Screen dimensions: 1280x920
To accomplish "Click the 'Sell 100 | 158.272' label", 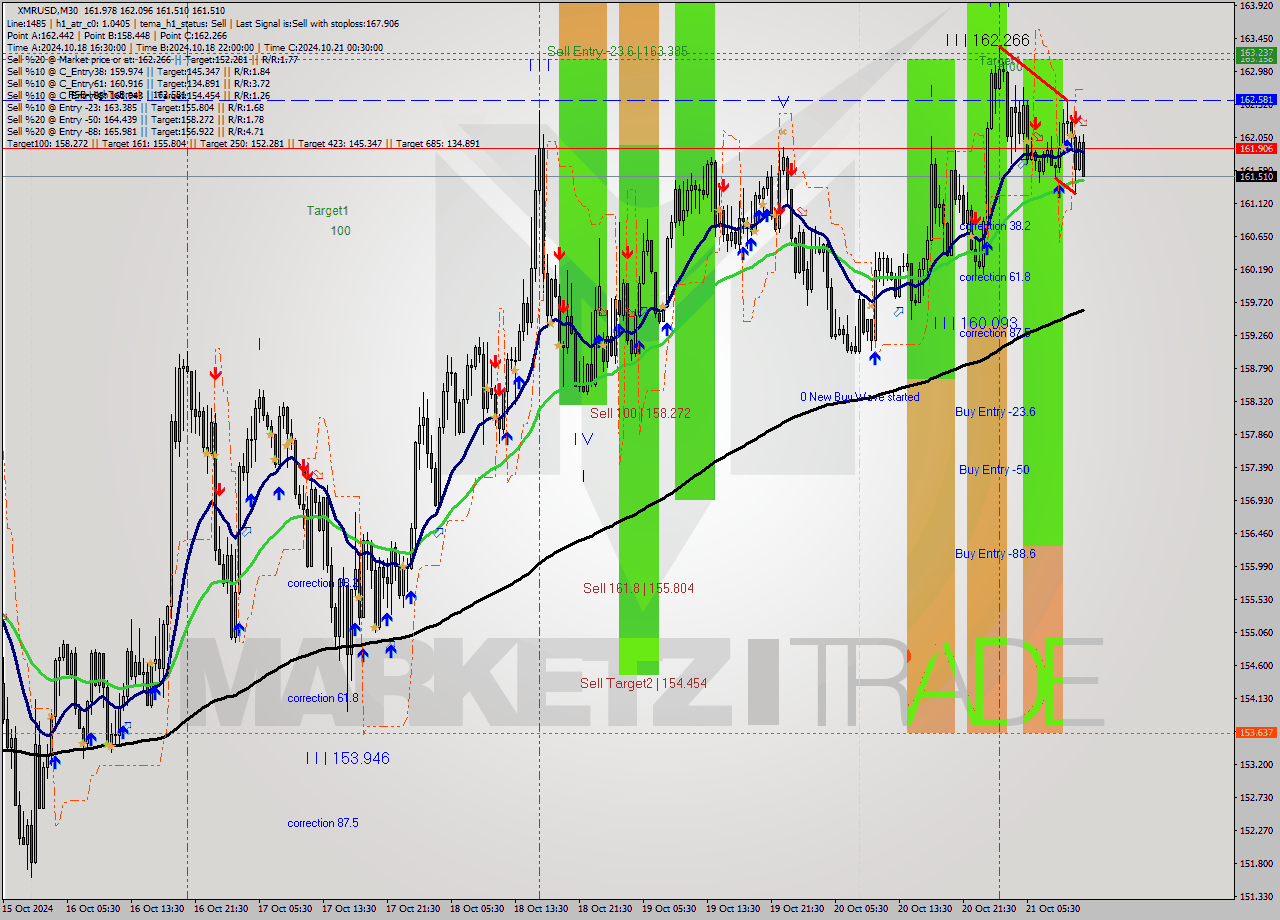I will (640, 413).
